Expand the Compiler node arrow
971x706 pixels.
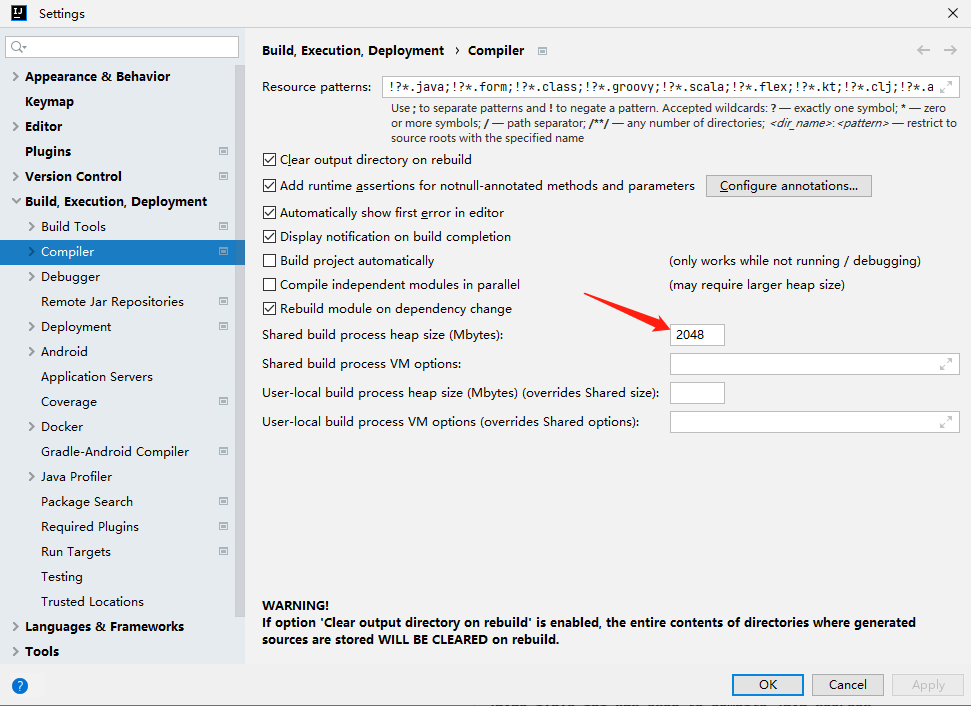coord(32,251)
